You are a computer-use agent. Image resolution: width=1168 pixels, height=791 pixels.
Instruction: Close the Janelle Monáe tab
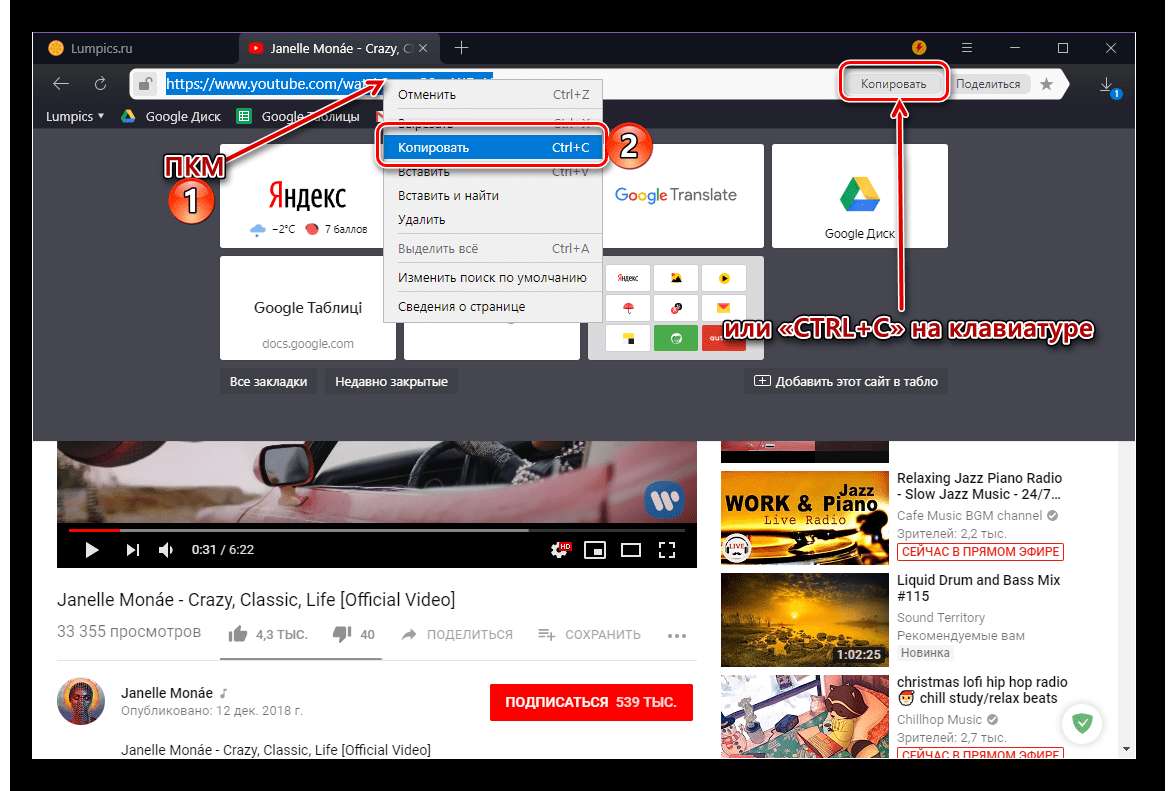click(423, 48)
